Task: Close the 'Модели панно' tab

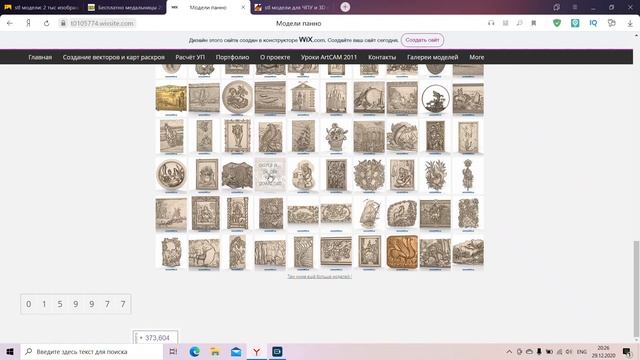Action: pos(243,7)
